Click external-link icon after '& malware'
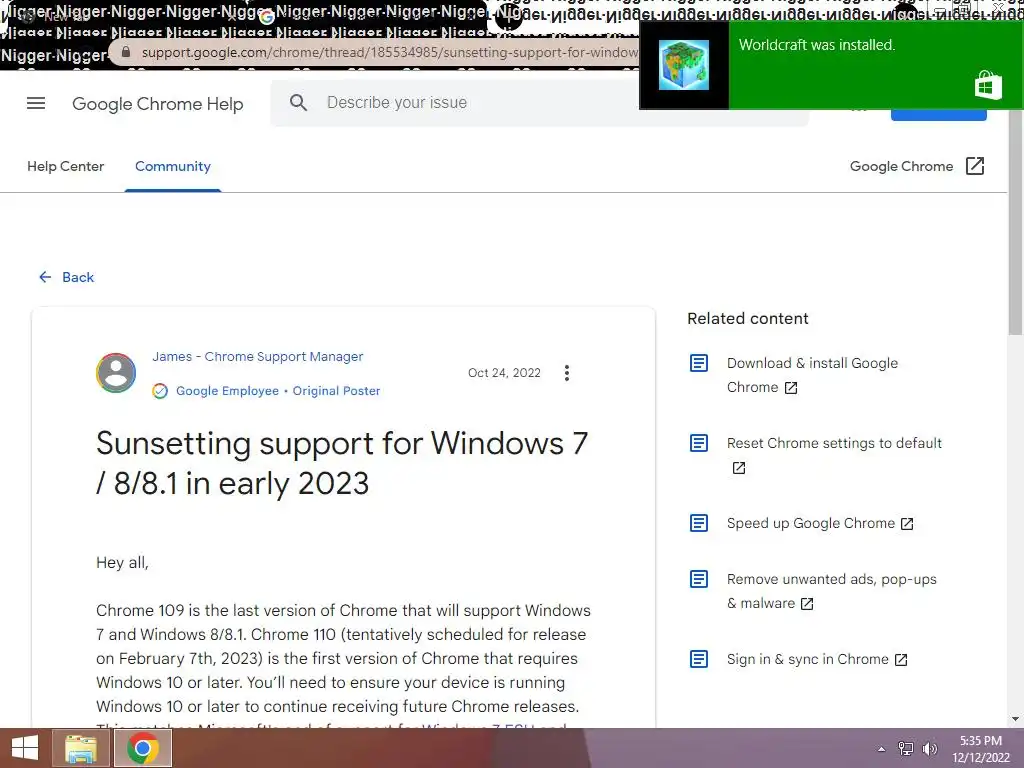1024x768 pixels. [807, 604]
